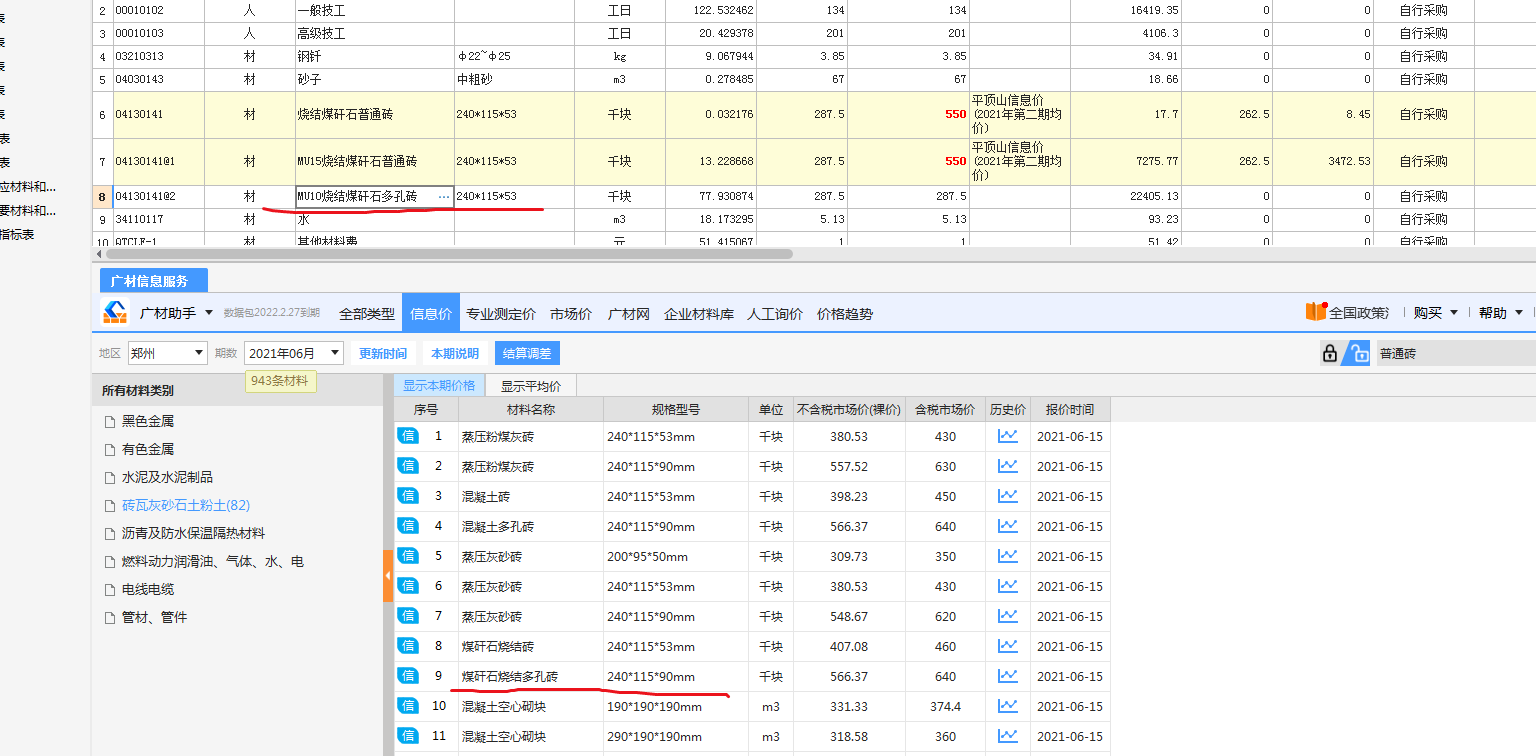Click the 更新时间 button
The height and width of the screenshot is (756, 1536).
(x=383, y=353)
